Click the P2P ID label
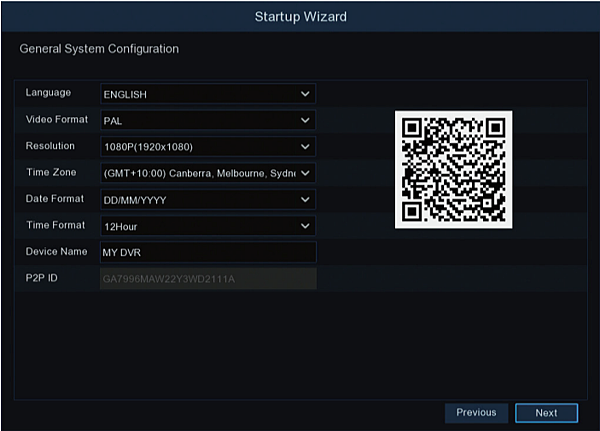Image resolution: width=600 pixels, height=431 pixels. [x=42, y=278]
